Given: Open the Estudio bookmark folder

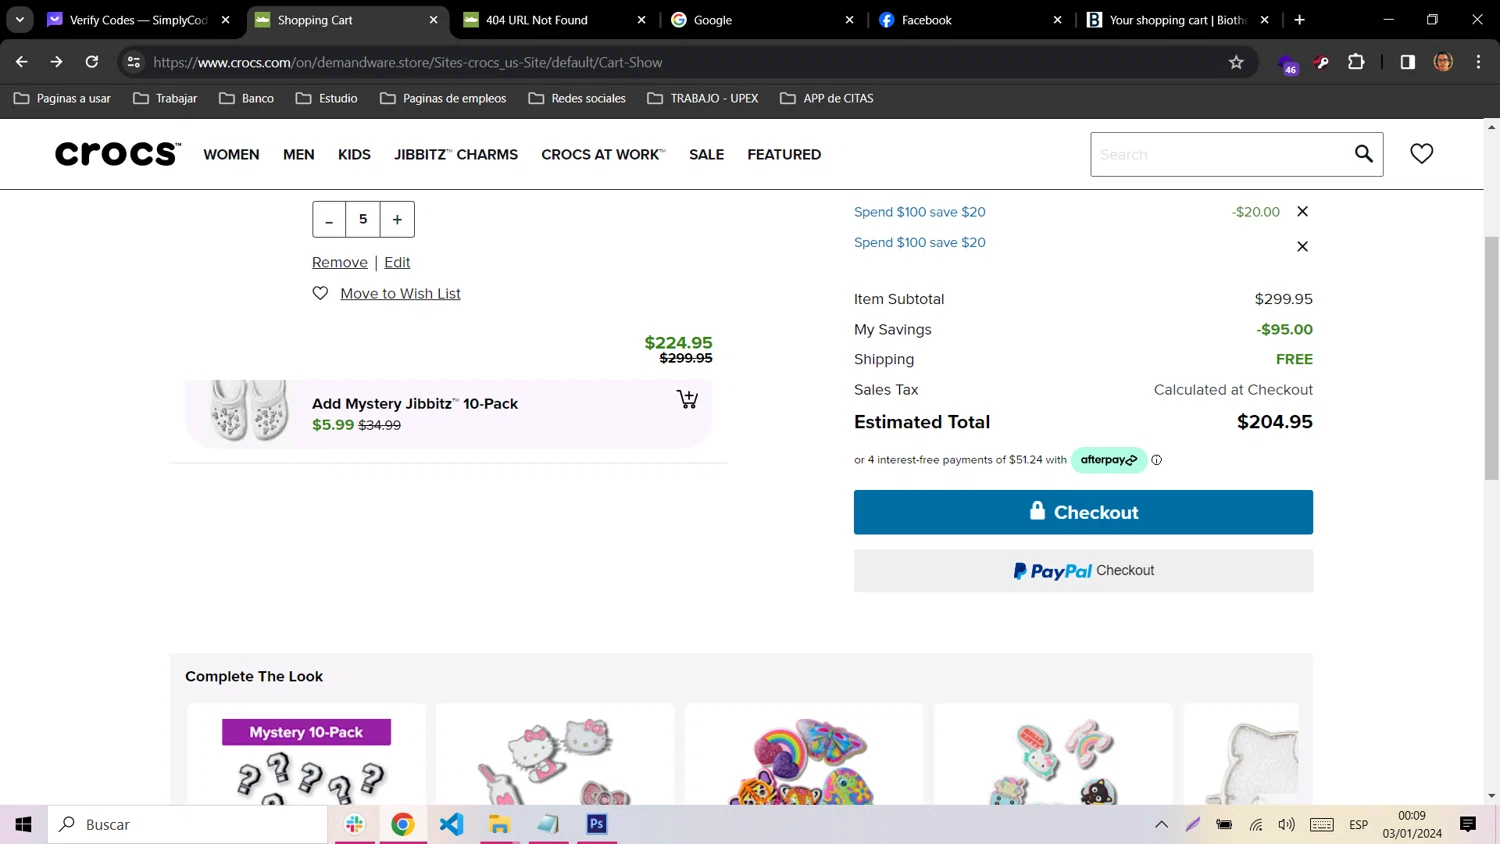Looking at the screenshot, I should tap(327, 98).
